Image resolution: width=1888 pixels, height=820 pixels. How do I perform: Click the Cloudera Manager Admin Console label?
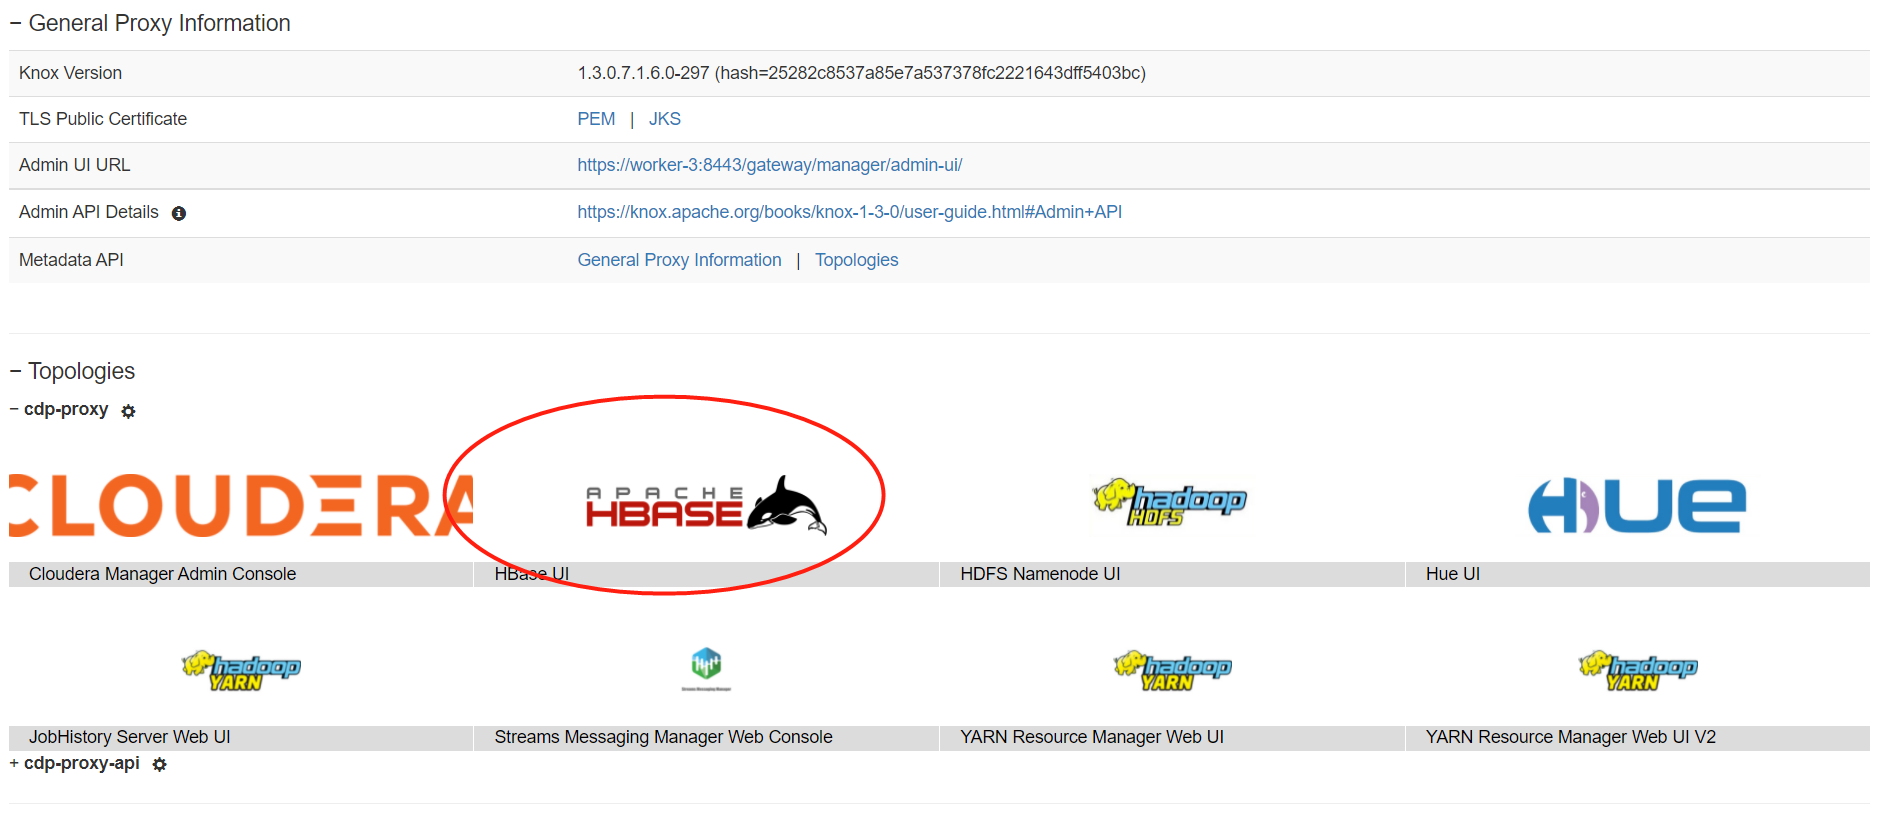[162, 574]
